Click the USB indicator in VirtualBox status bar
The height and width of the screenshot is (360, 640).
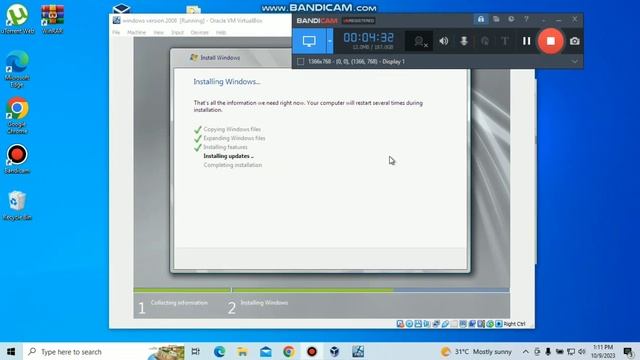[445, 324]
